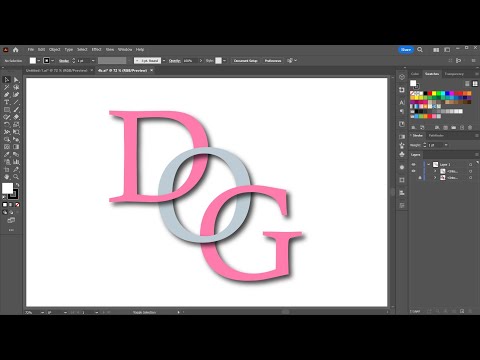
Task: Unlock the locked bottom sublayer
Action: (420, 178)
